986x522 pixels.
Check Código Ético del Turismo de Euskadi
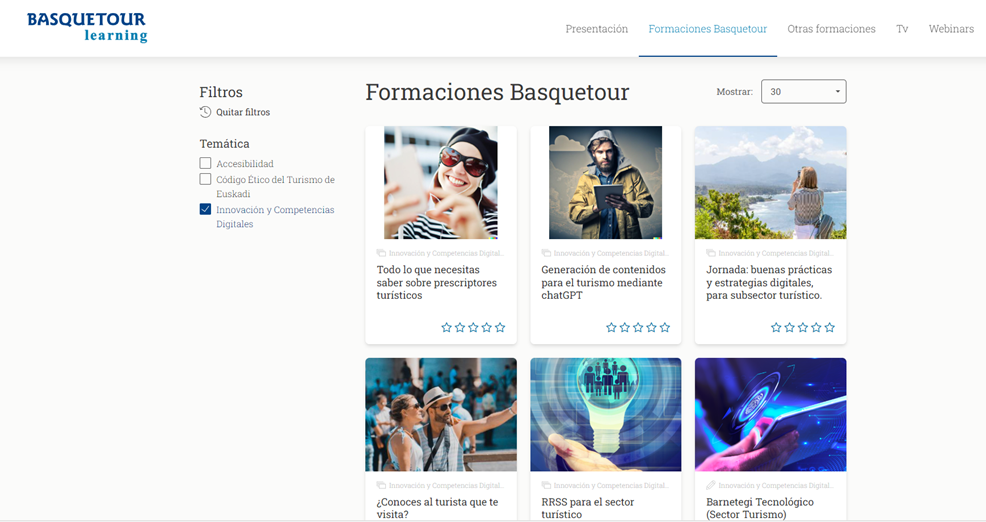tap(205, 180)
